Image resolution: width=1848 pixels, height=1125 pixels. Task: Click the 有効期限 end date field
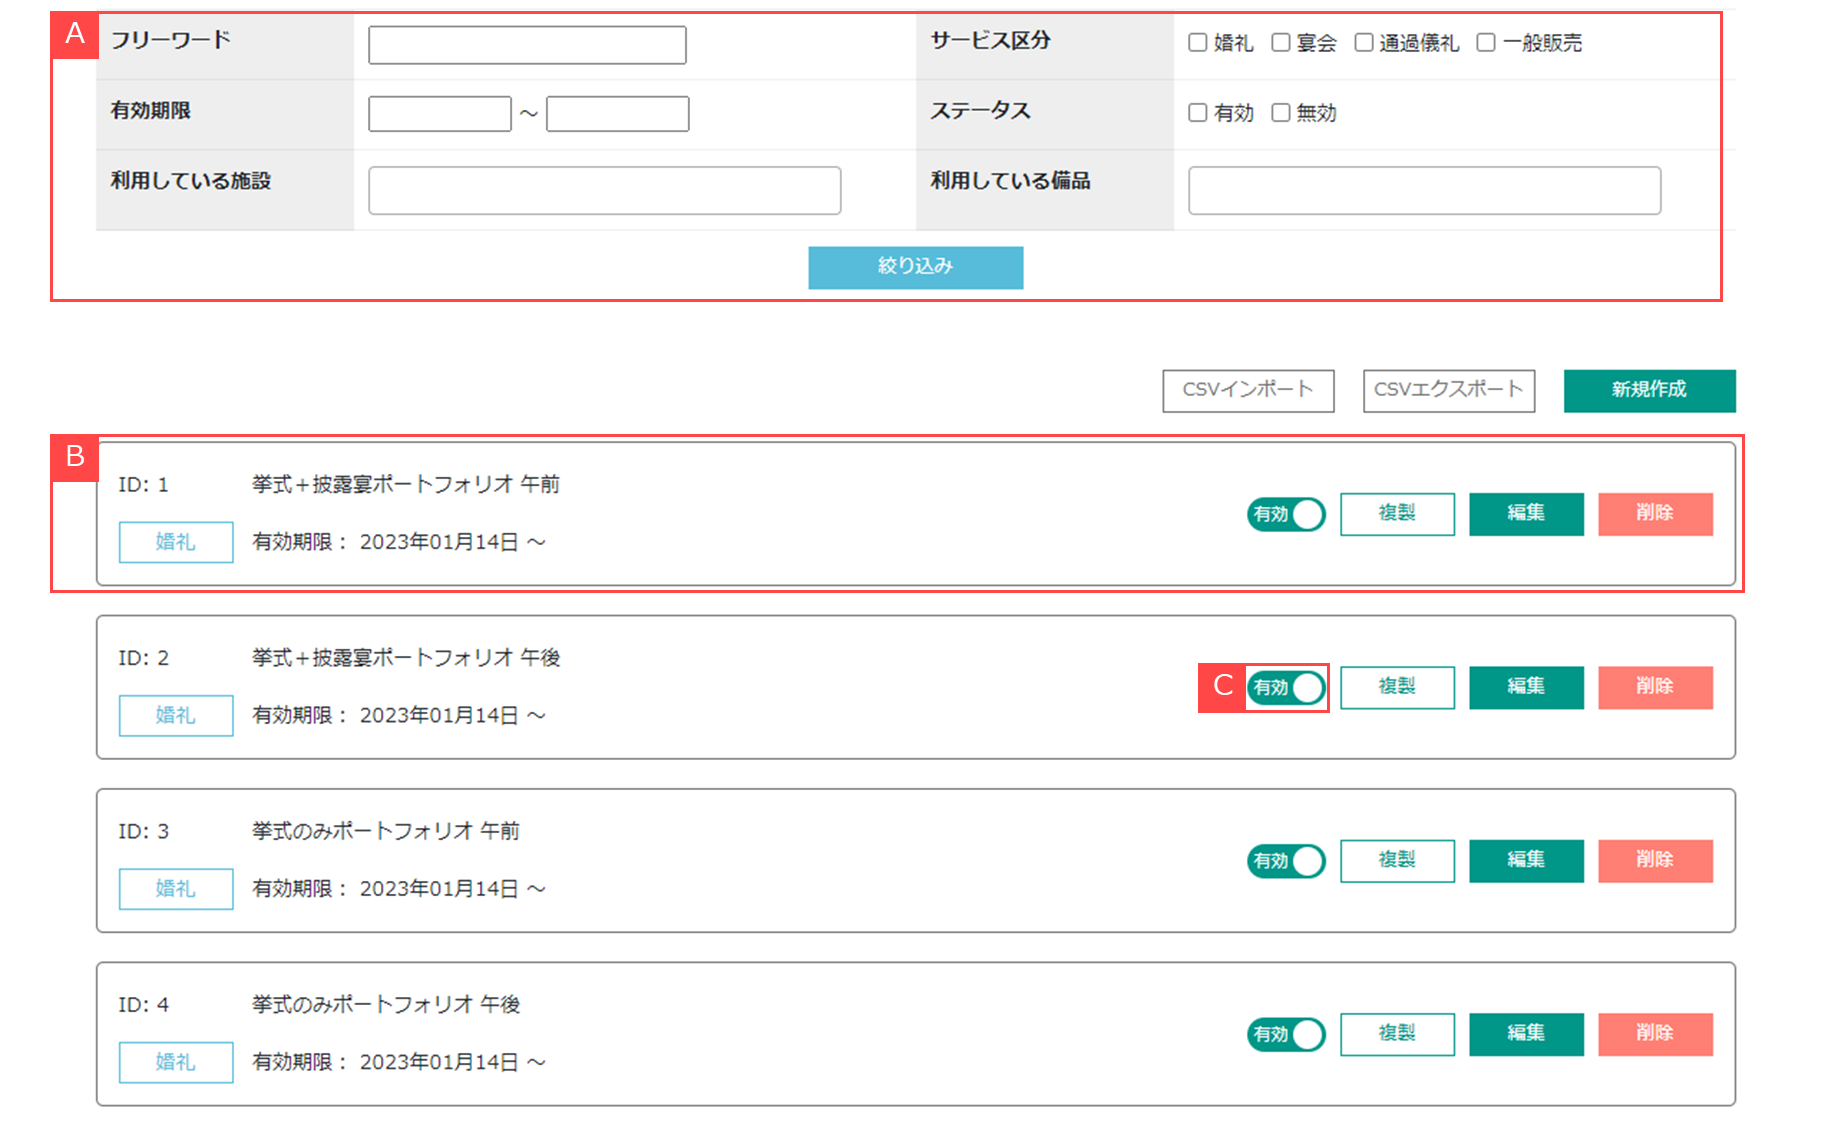pyautogui.click(x=617, y=114)
